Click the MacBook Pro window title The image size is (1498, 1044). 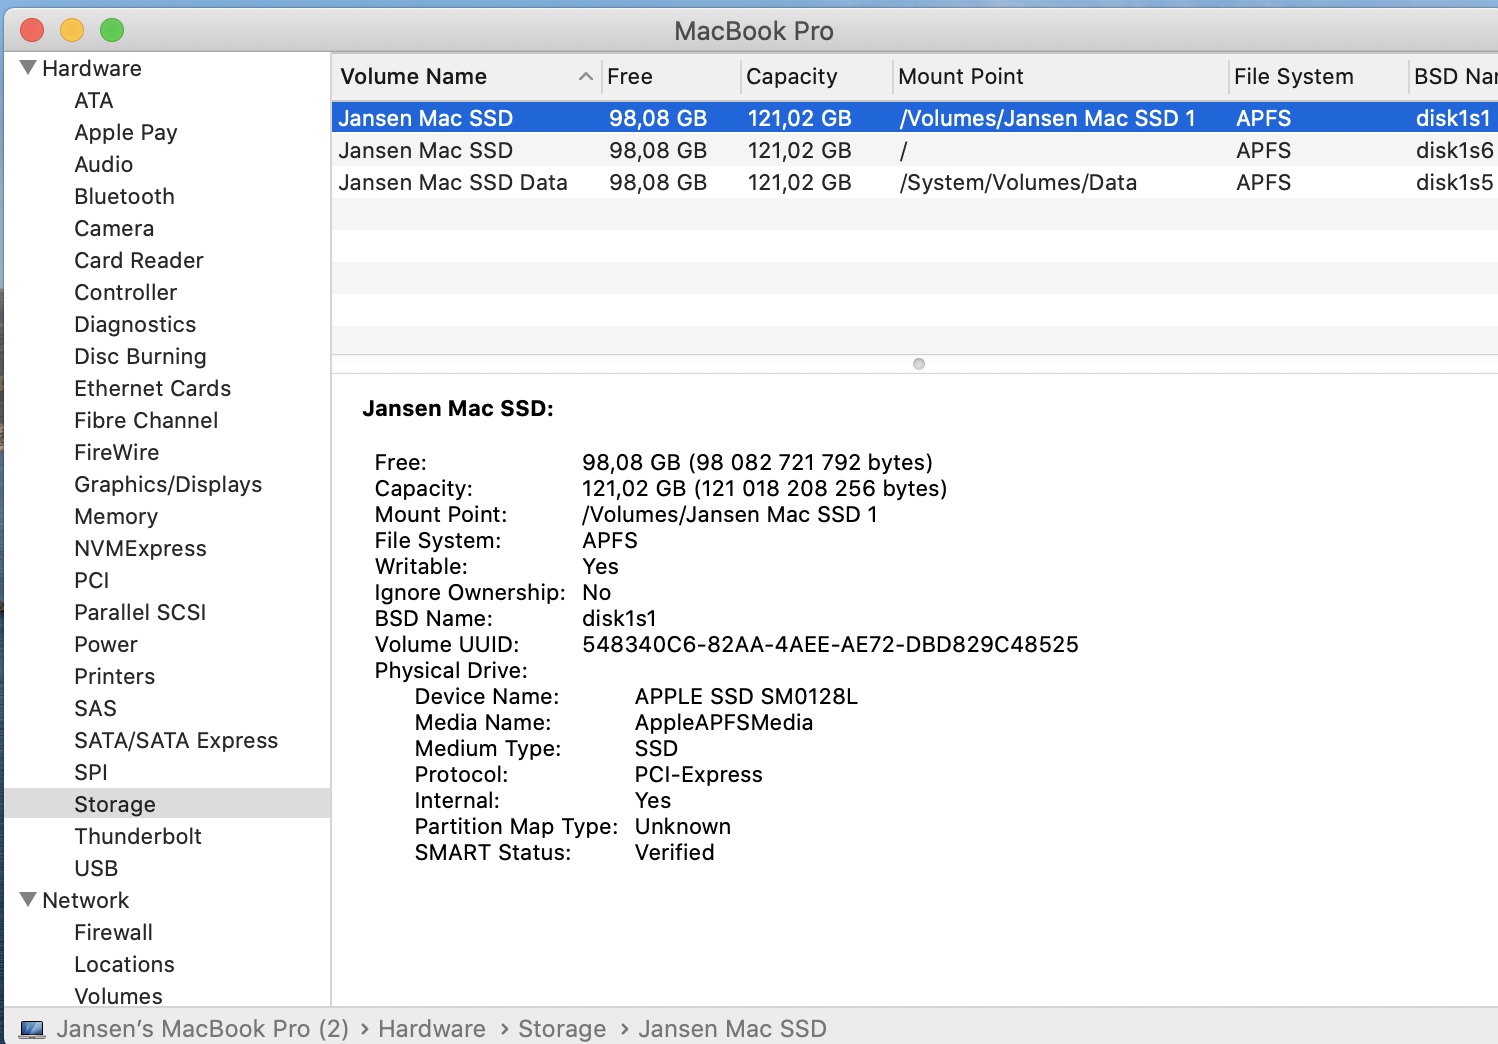pos(754,31)
